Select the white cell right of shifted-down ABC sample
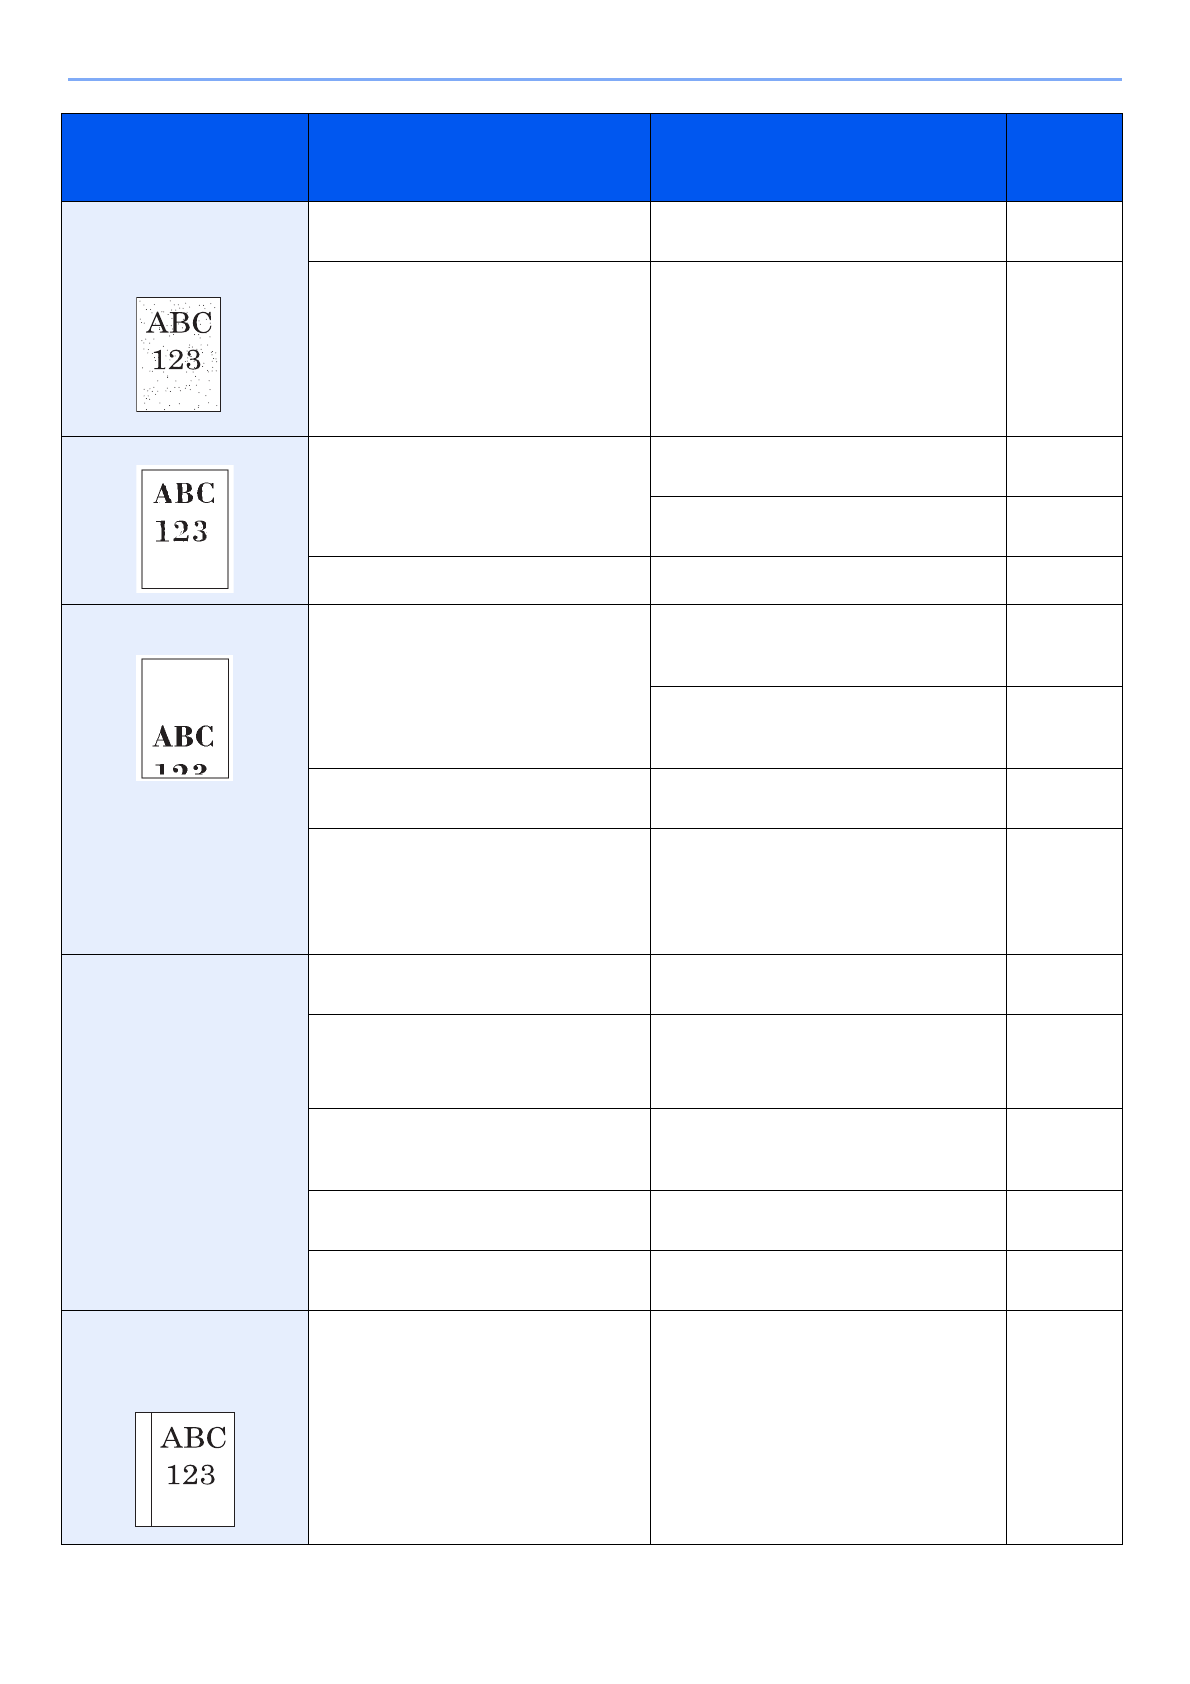This screenshot has width=1190, height=1684. (x=479, y=686)
